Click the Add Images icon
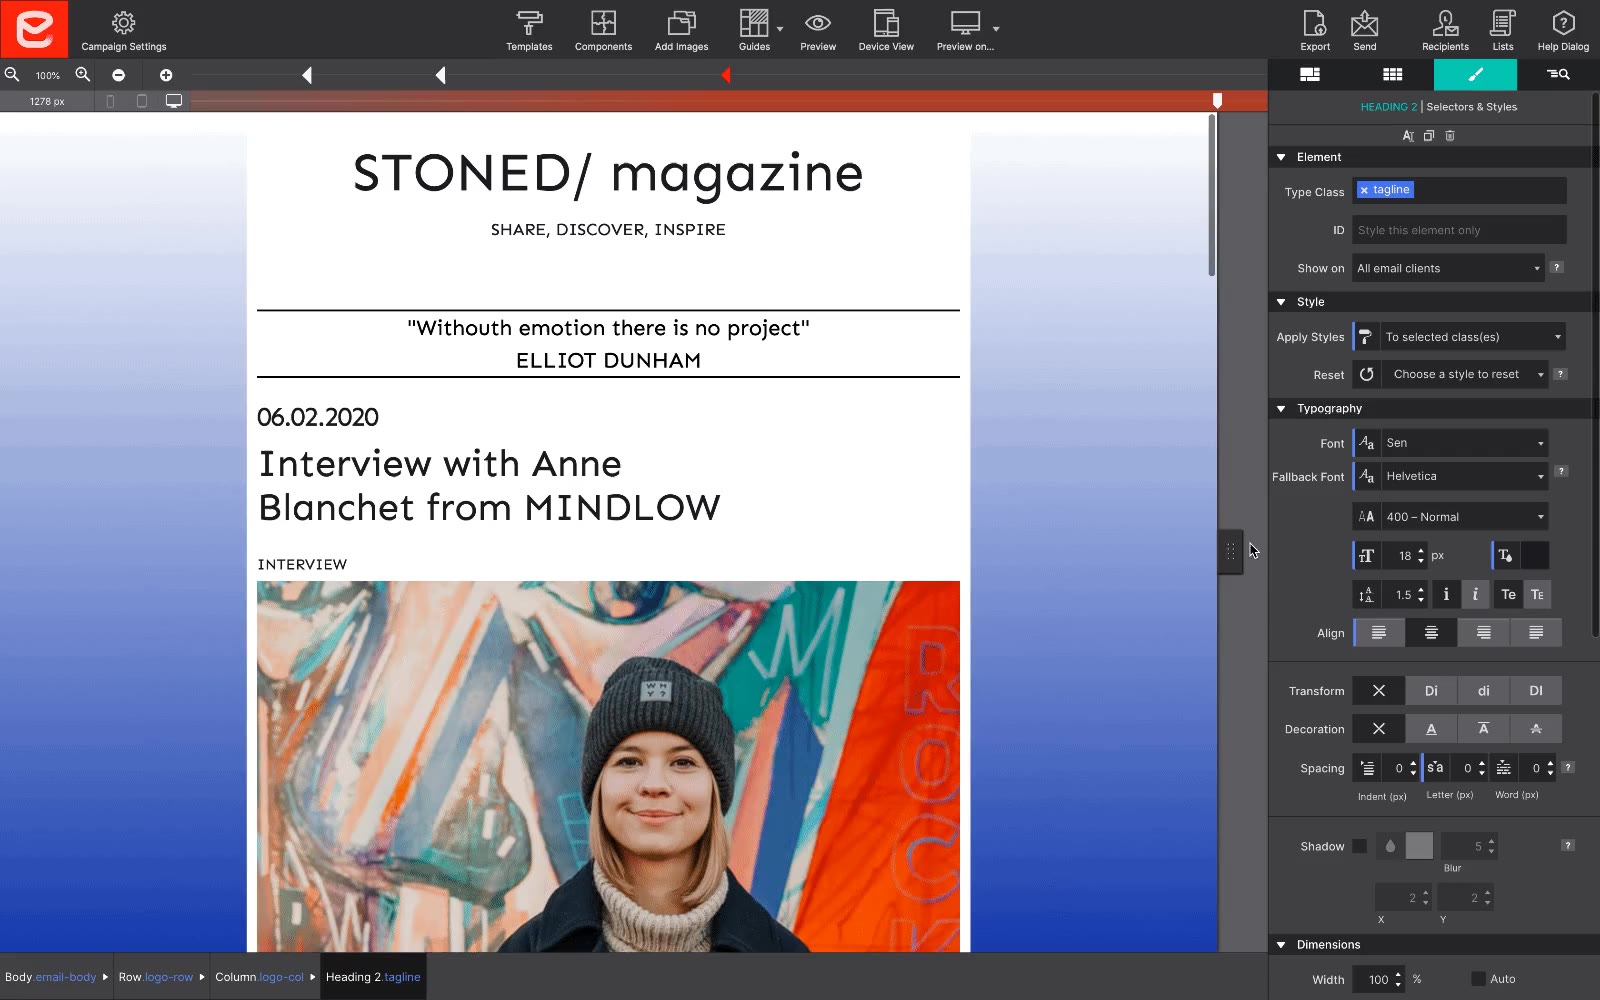 [x=681, y=30]
